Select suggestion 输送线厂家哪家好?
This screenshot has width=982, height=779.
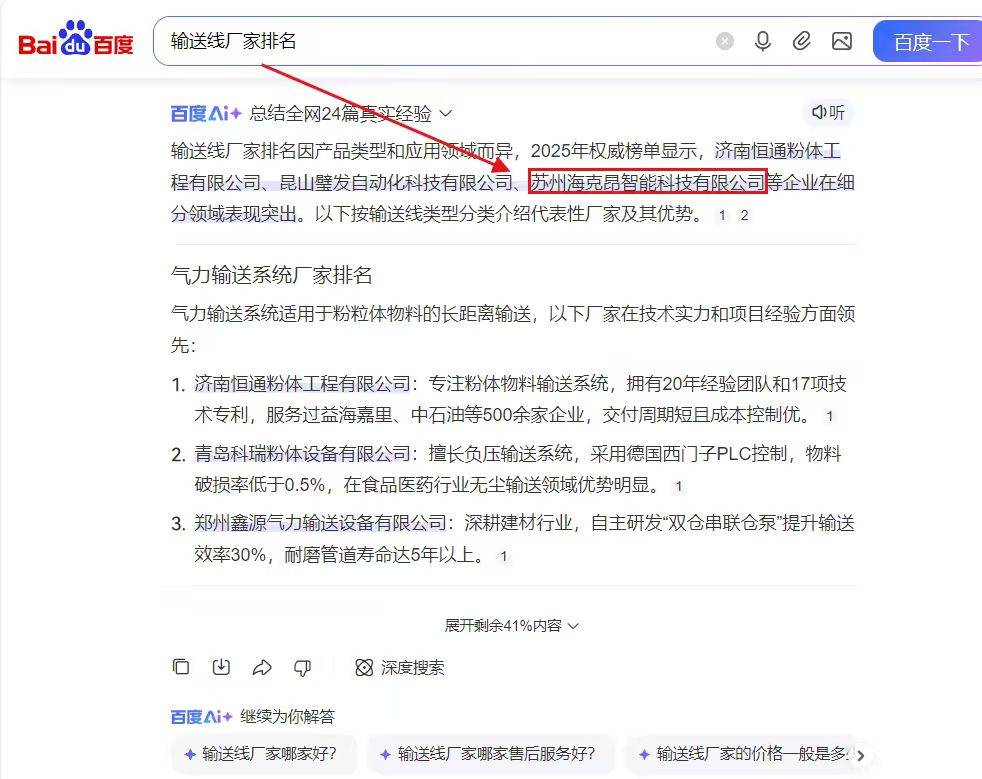point(263,754)
